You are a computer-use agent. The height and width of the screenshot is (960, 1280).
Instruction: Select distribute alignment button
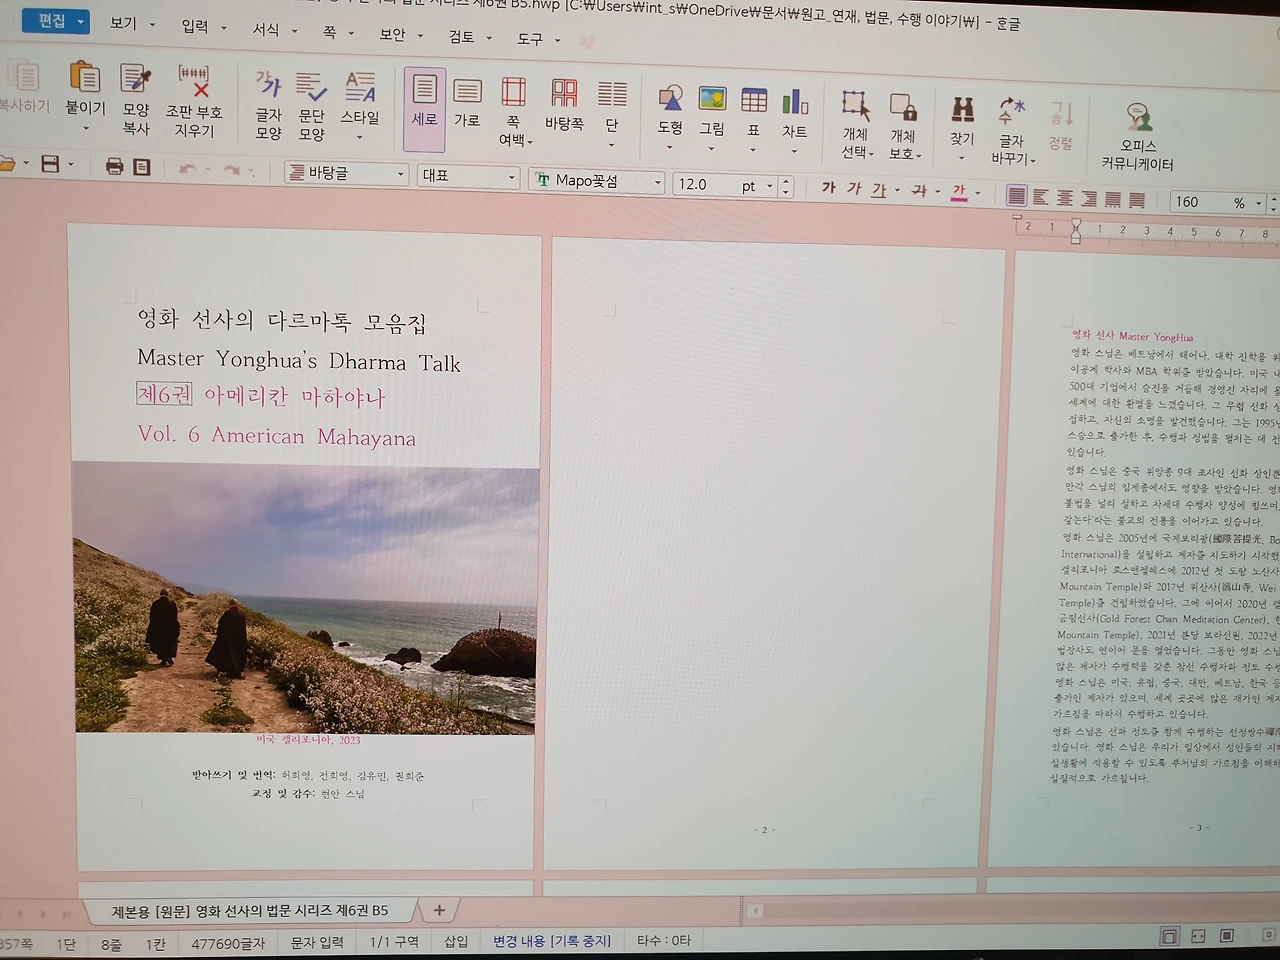(1113, 200)
